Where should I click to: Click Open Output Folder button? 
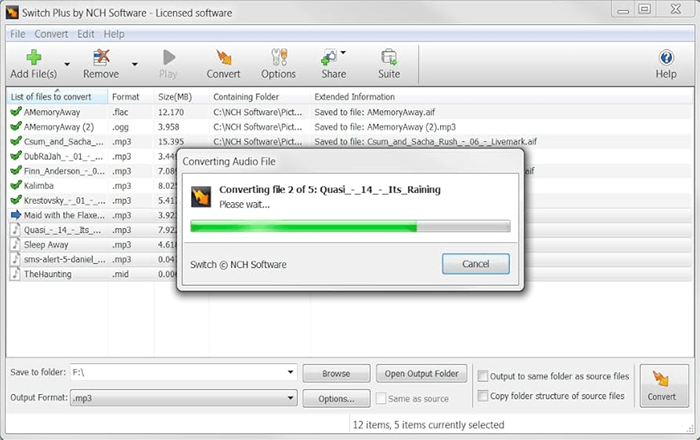click(x=421, y=374)
